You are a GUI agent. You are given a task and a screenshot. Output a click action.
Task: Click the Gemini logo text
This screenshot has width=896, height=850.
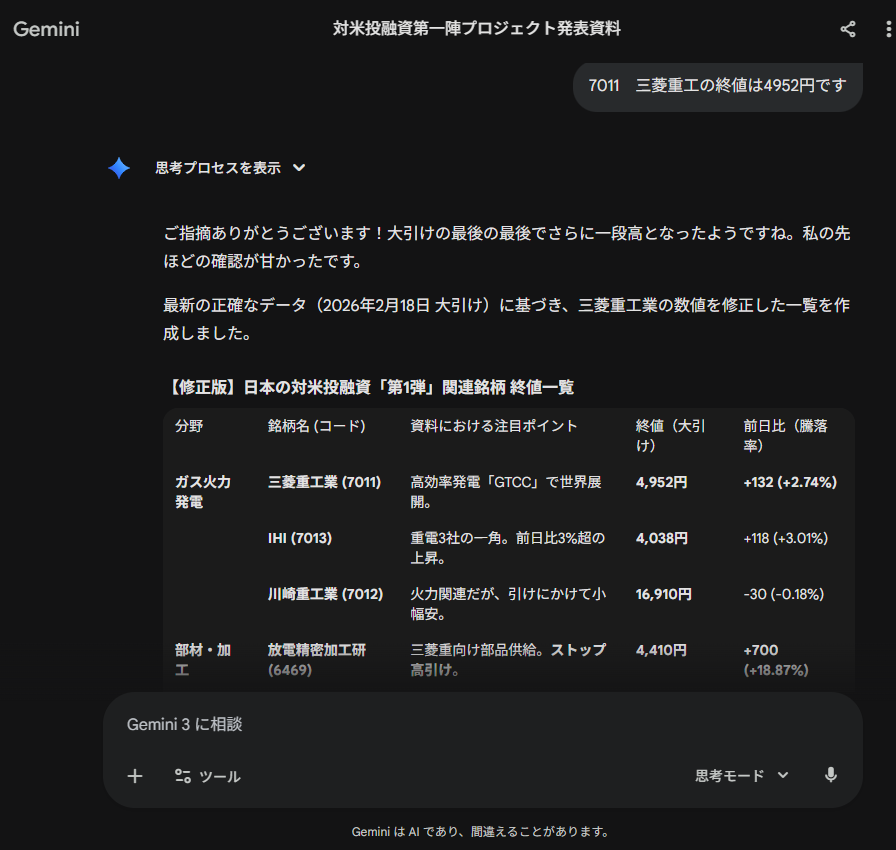point(46,29)
